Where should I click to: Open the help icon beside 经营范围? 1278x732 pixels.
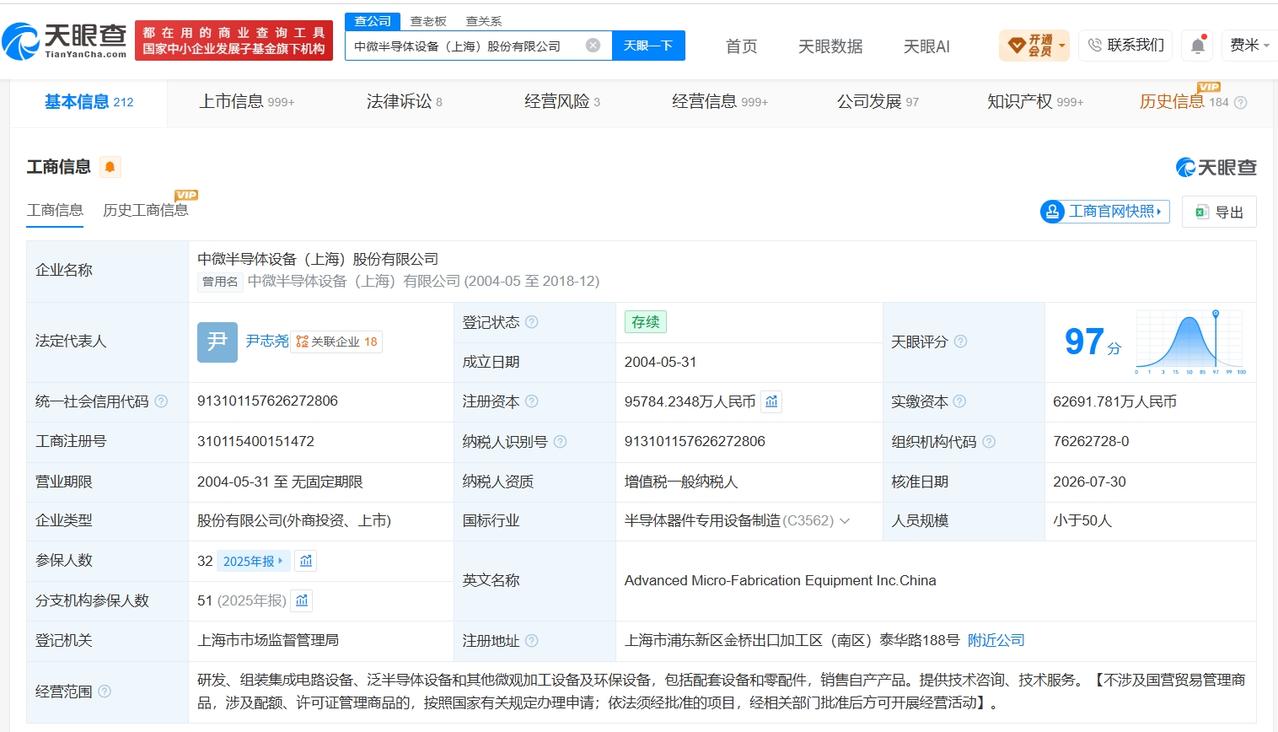click(104, 692)
